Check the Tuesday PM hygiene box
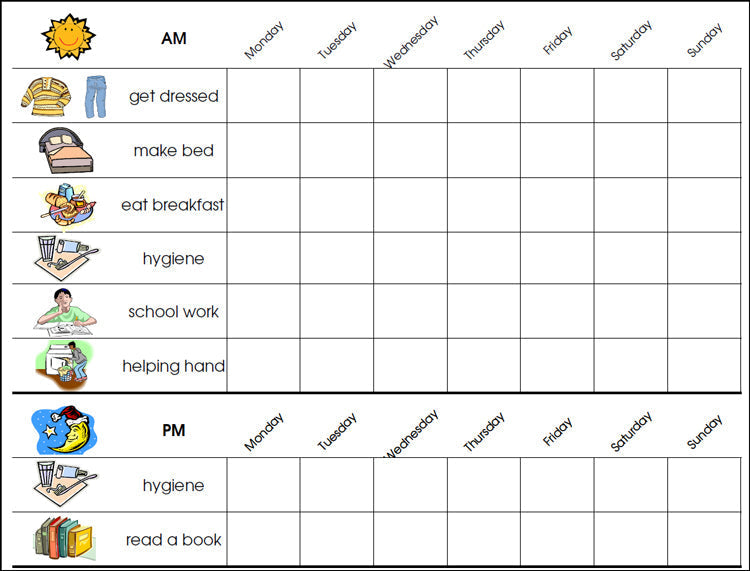Viewport: 750px width, 571px height. [x=337, y=485]
